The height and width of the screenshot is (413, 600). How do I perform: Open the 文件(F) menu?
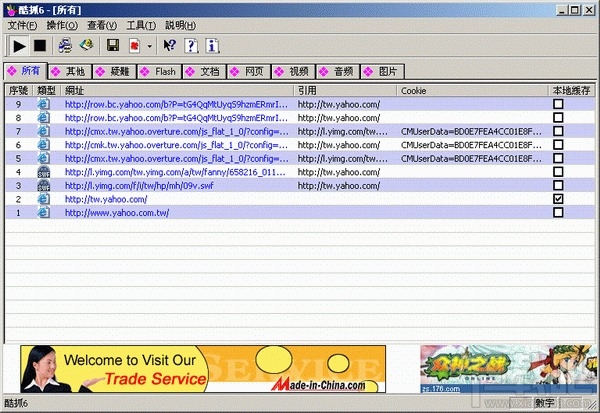[22, 25]
